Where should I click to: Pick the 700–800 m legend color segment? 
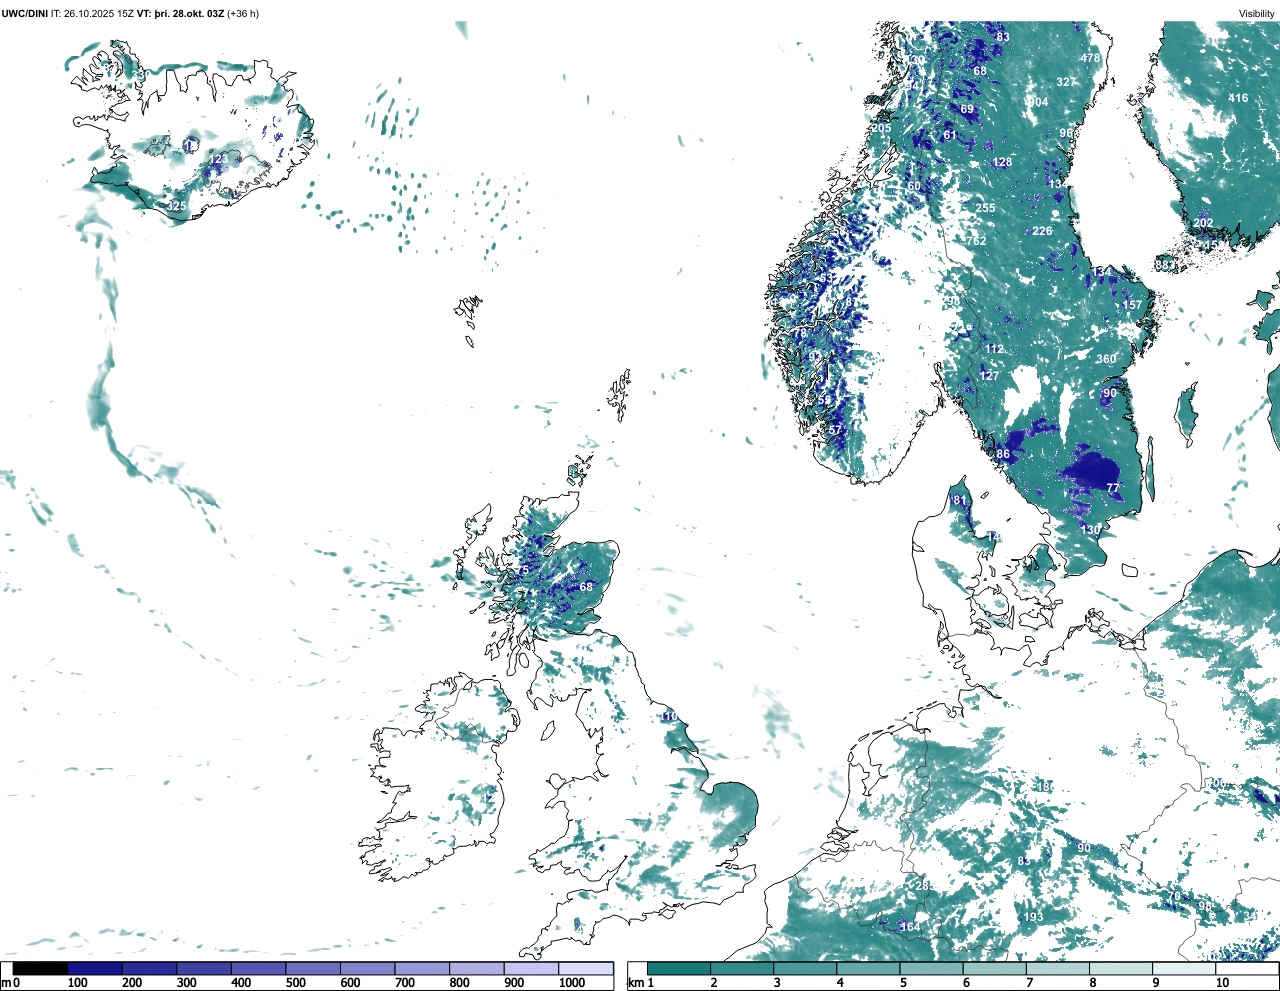click(422, 969)
